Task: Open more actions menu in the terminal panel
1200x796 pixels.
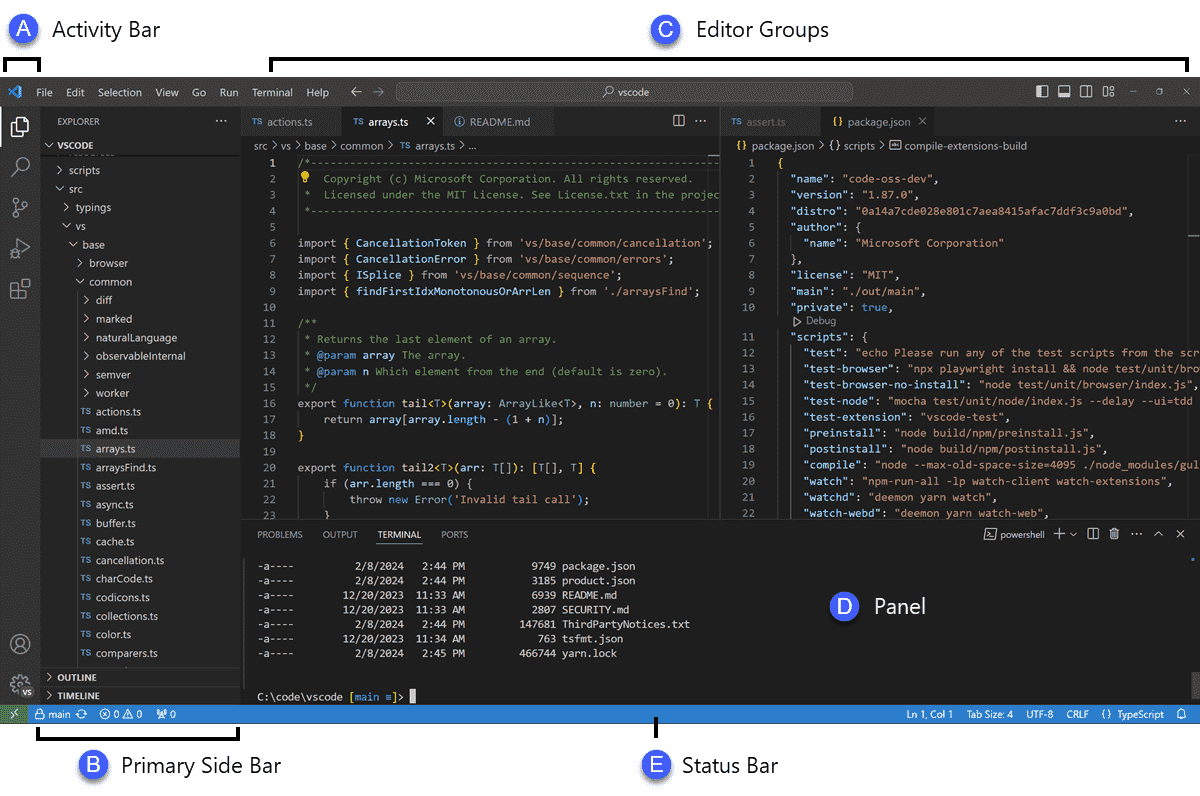Action: pos(1136,534)
